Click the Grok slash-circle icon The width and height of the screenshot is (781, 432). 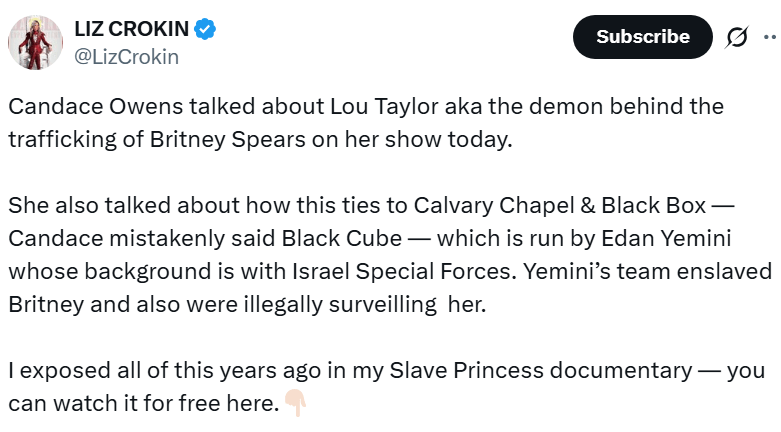tap(736, 37)
